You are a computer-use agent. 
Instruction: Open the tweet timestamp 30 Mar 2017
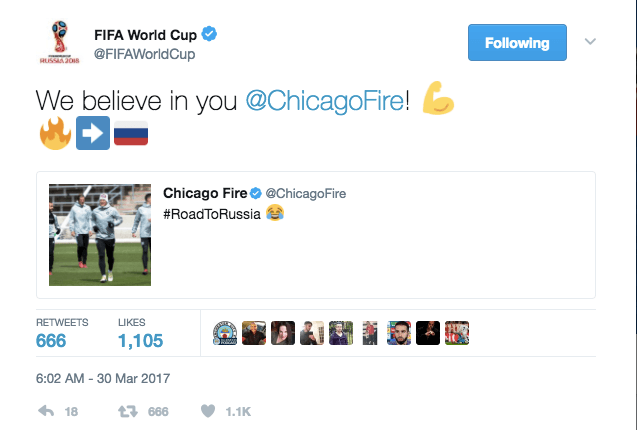coord(103,379)
